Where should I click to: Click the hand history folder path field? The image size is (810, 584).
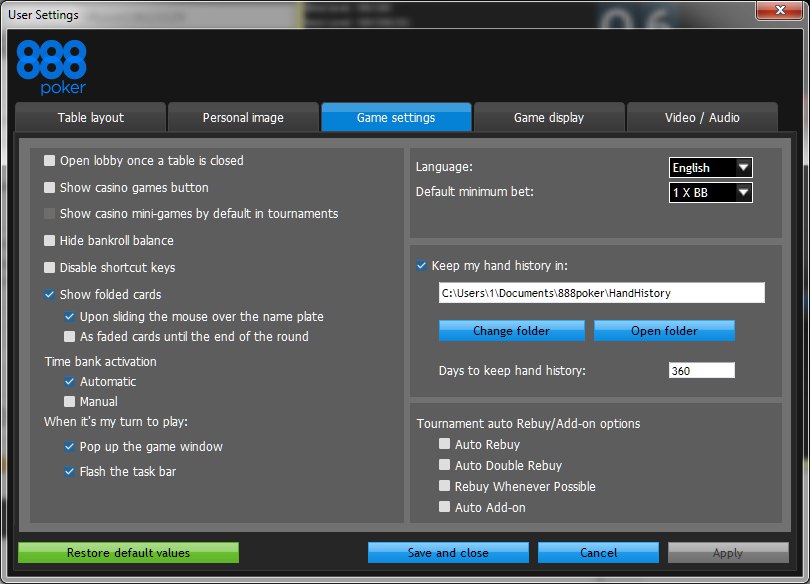601,293
